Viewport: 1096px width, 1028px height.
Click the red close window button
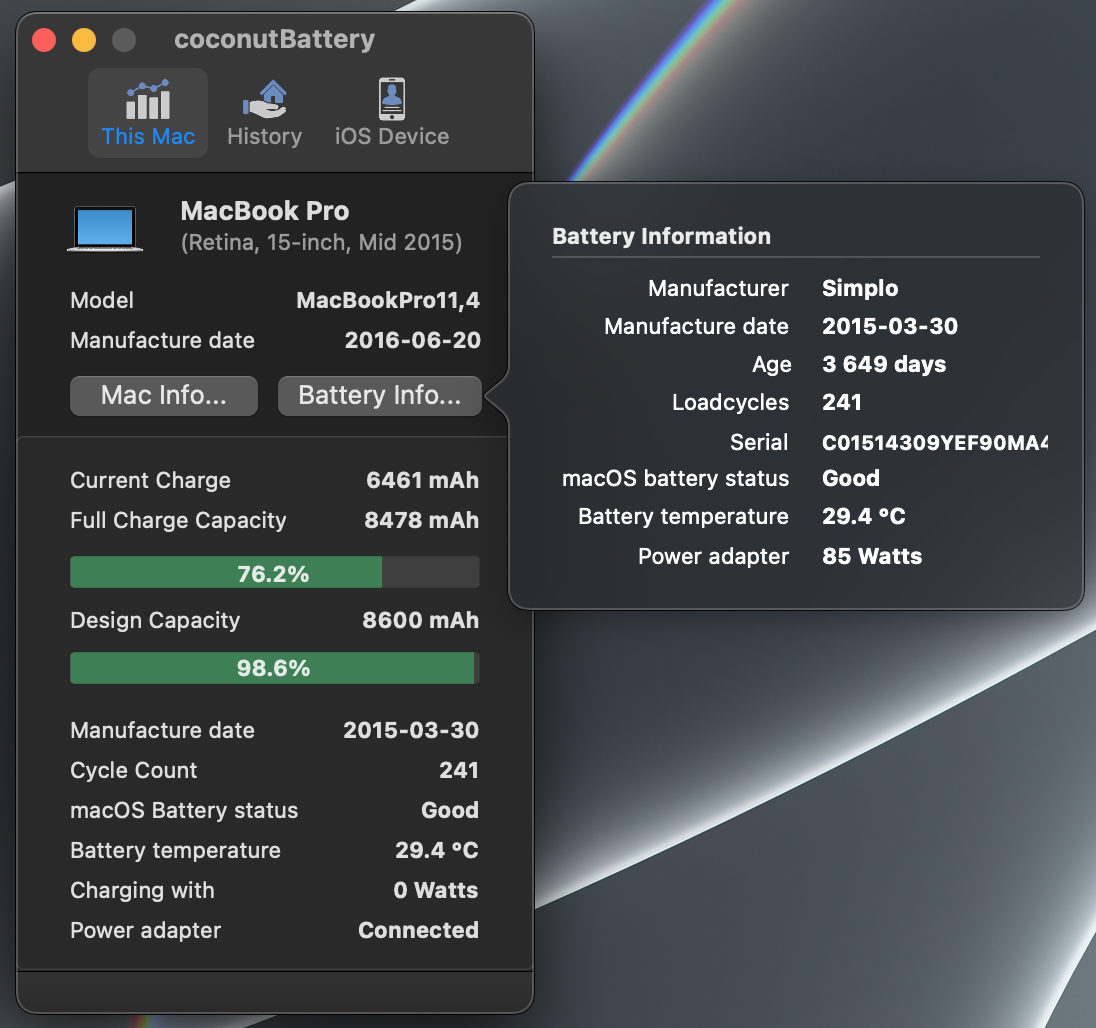[x=44, y=40]
